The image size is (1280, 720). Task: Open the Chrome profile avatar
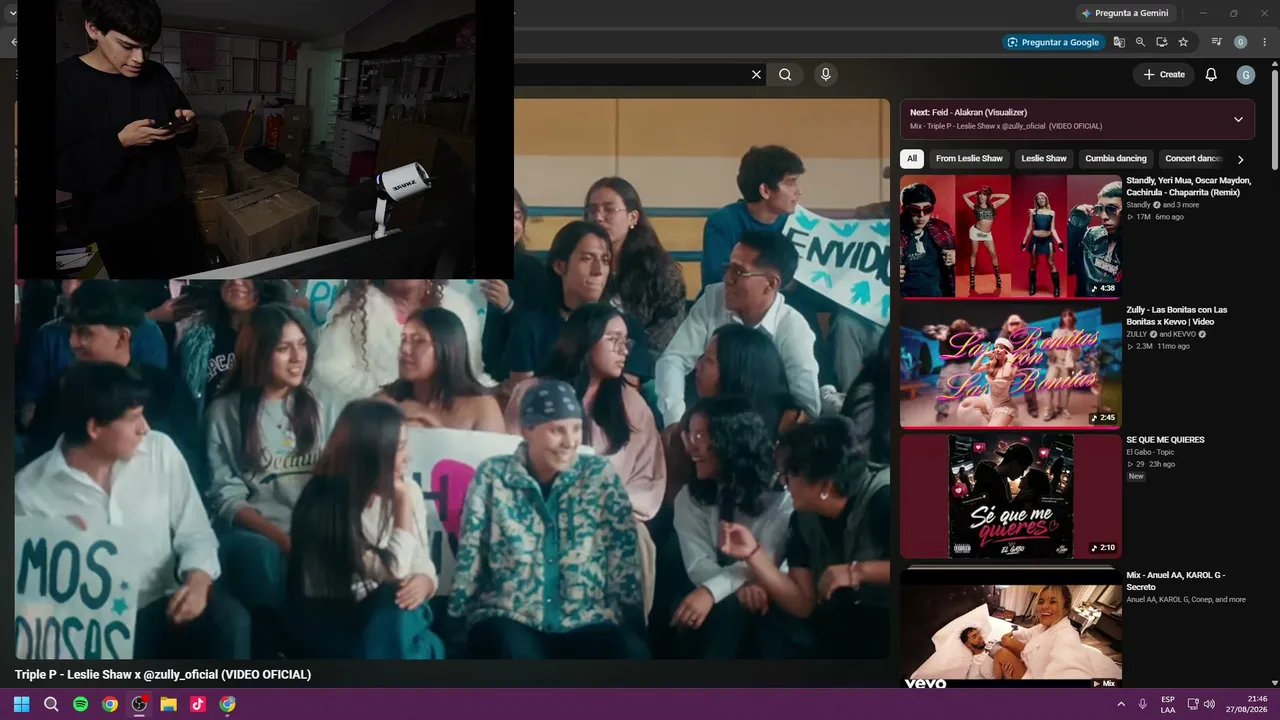click(x=1241, y=42)
